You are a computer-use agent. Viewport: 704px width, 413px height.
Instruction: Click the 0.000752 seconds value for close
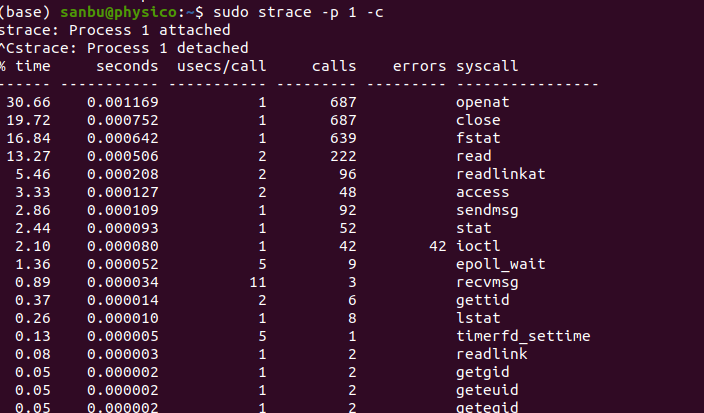click(123, 120)
